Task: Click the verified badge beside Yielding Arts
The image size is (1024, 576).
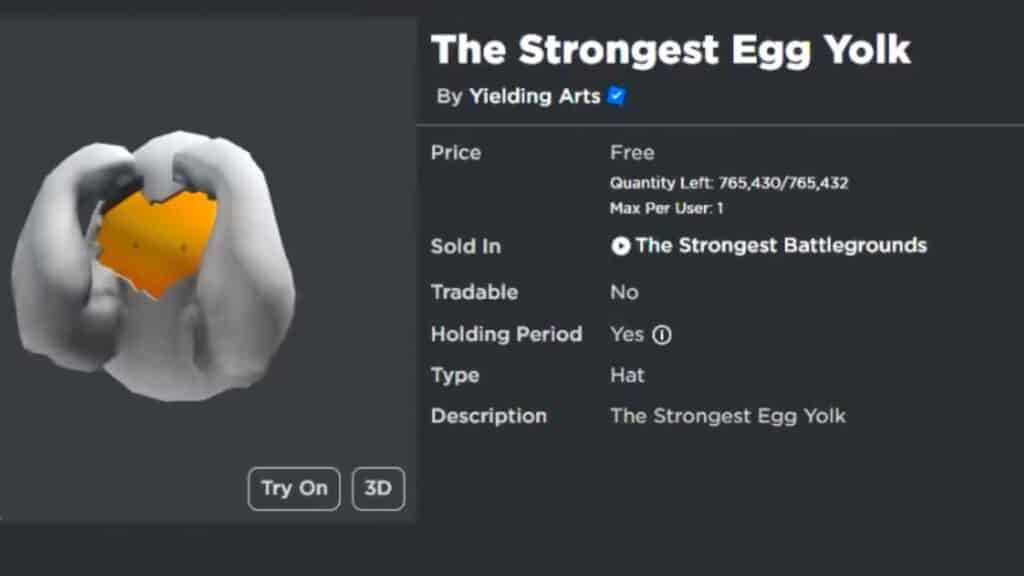Action: 618,96
